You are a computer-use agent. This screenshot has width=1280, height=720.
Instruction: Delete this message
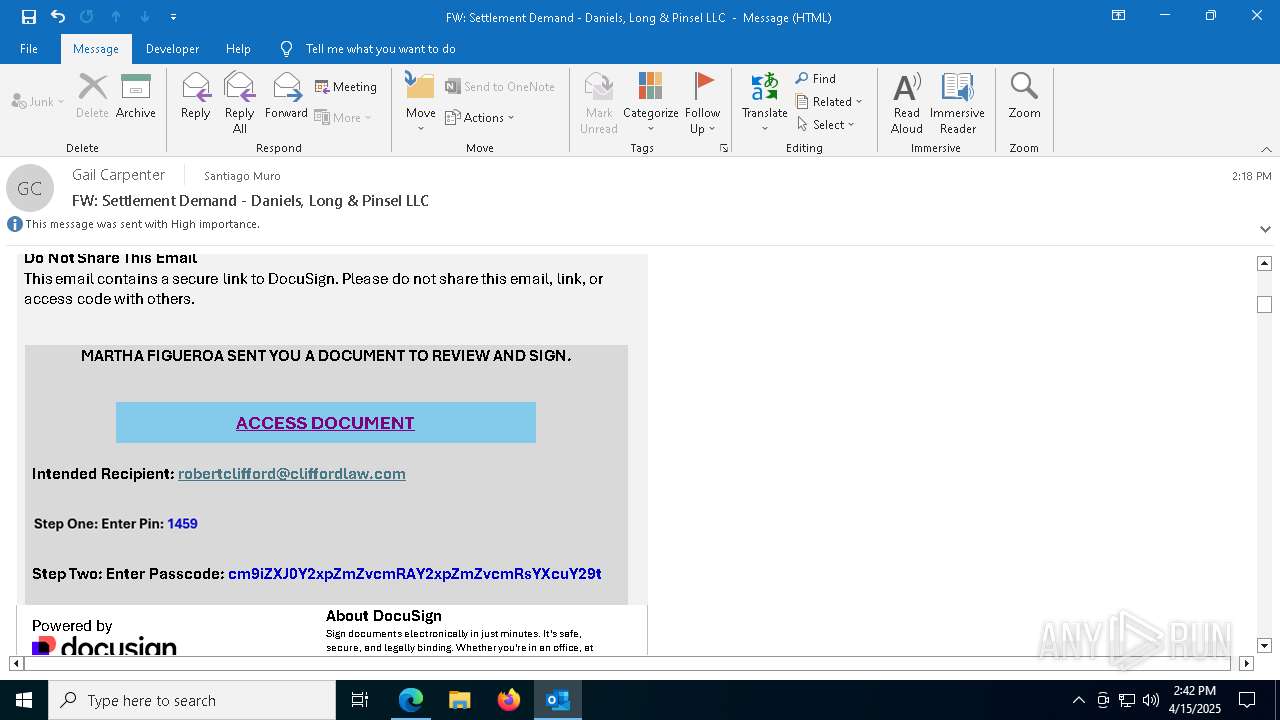[x=92, y=97]
